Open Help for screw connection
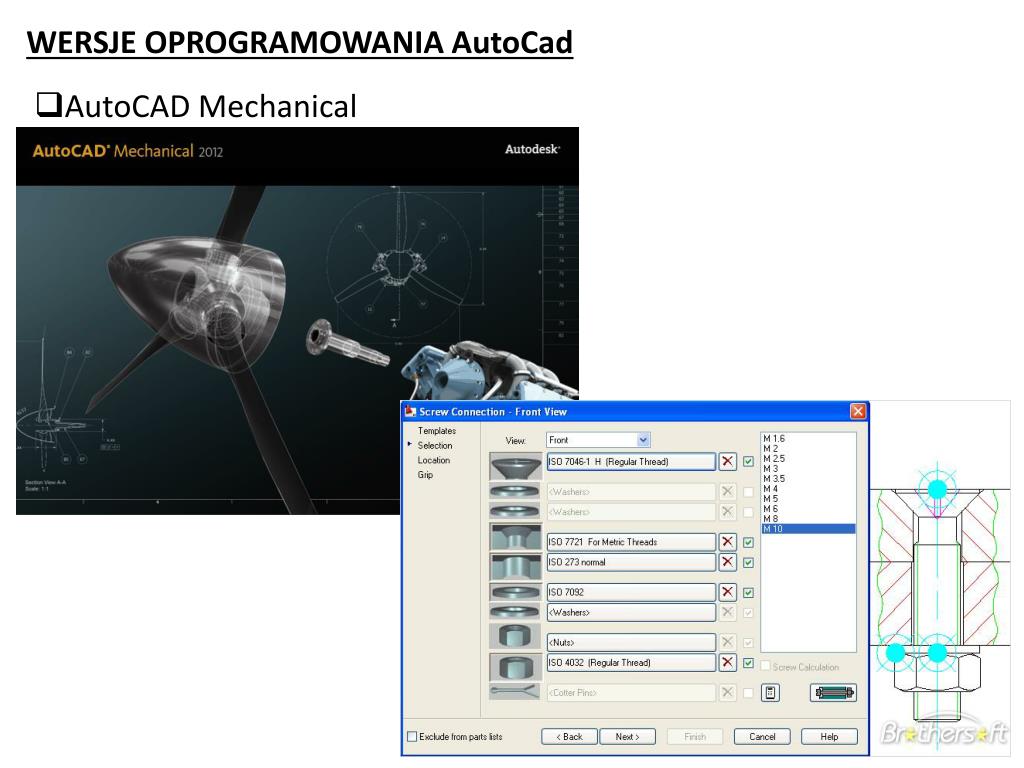The width and height of the screenshot is (1024, 768). coord(829,737)
